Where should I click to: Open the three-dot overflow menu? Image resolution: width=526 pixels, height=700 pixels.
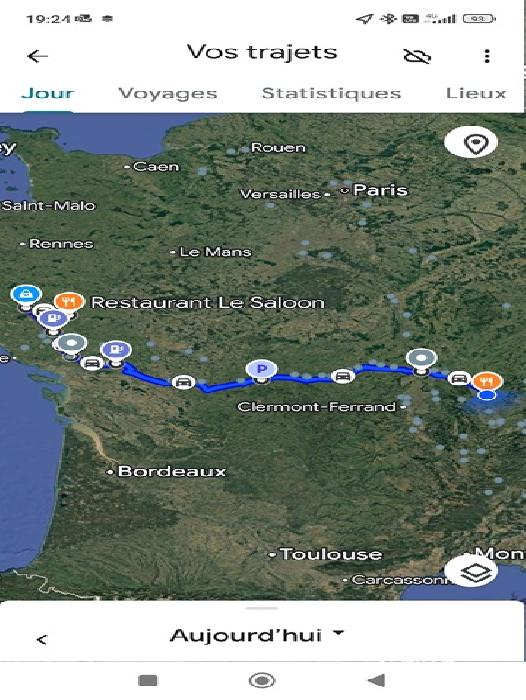pos(487,56)
